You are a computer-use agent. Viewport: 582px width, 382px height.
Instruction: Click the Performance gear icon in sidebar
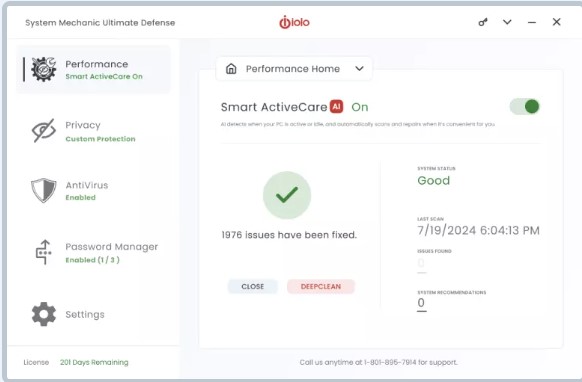(43, 69)
